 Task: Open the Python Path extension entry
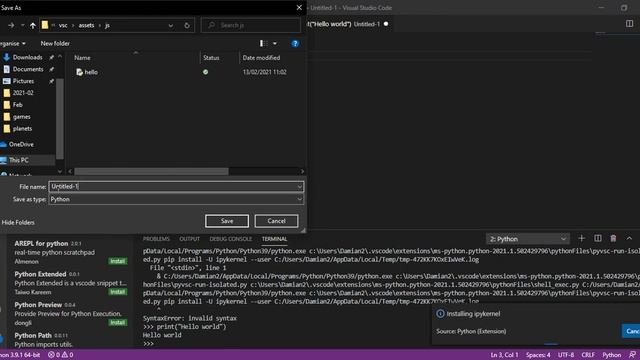coord(69,340)
